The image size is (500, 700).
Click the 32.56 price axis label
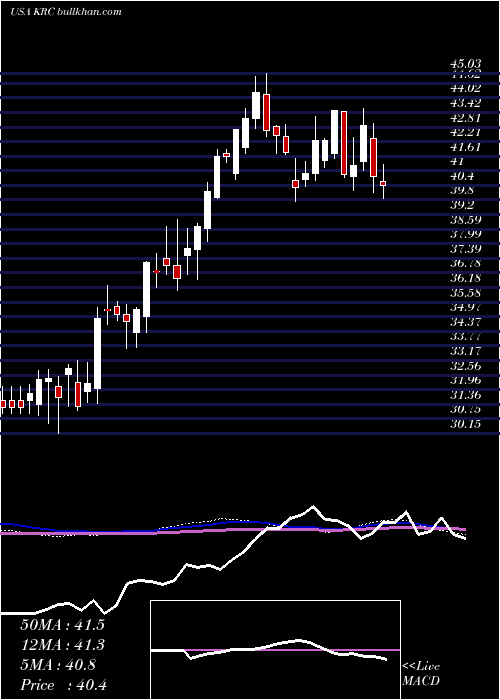pos(465,366)
